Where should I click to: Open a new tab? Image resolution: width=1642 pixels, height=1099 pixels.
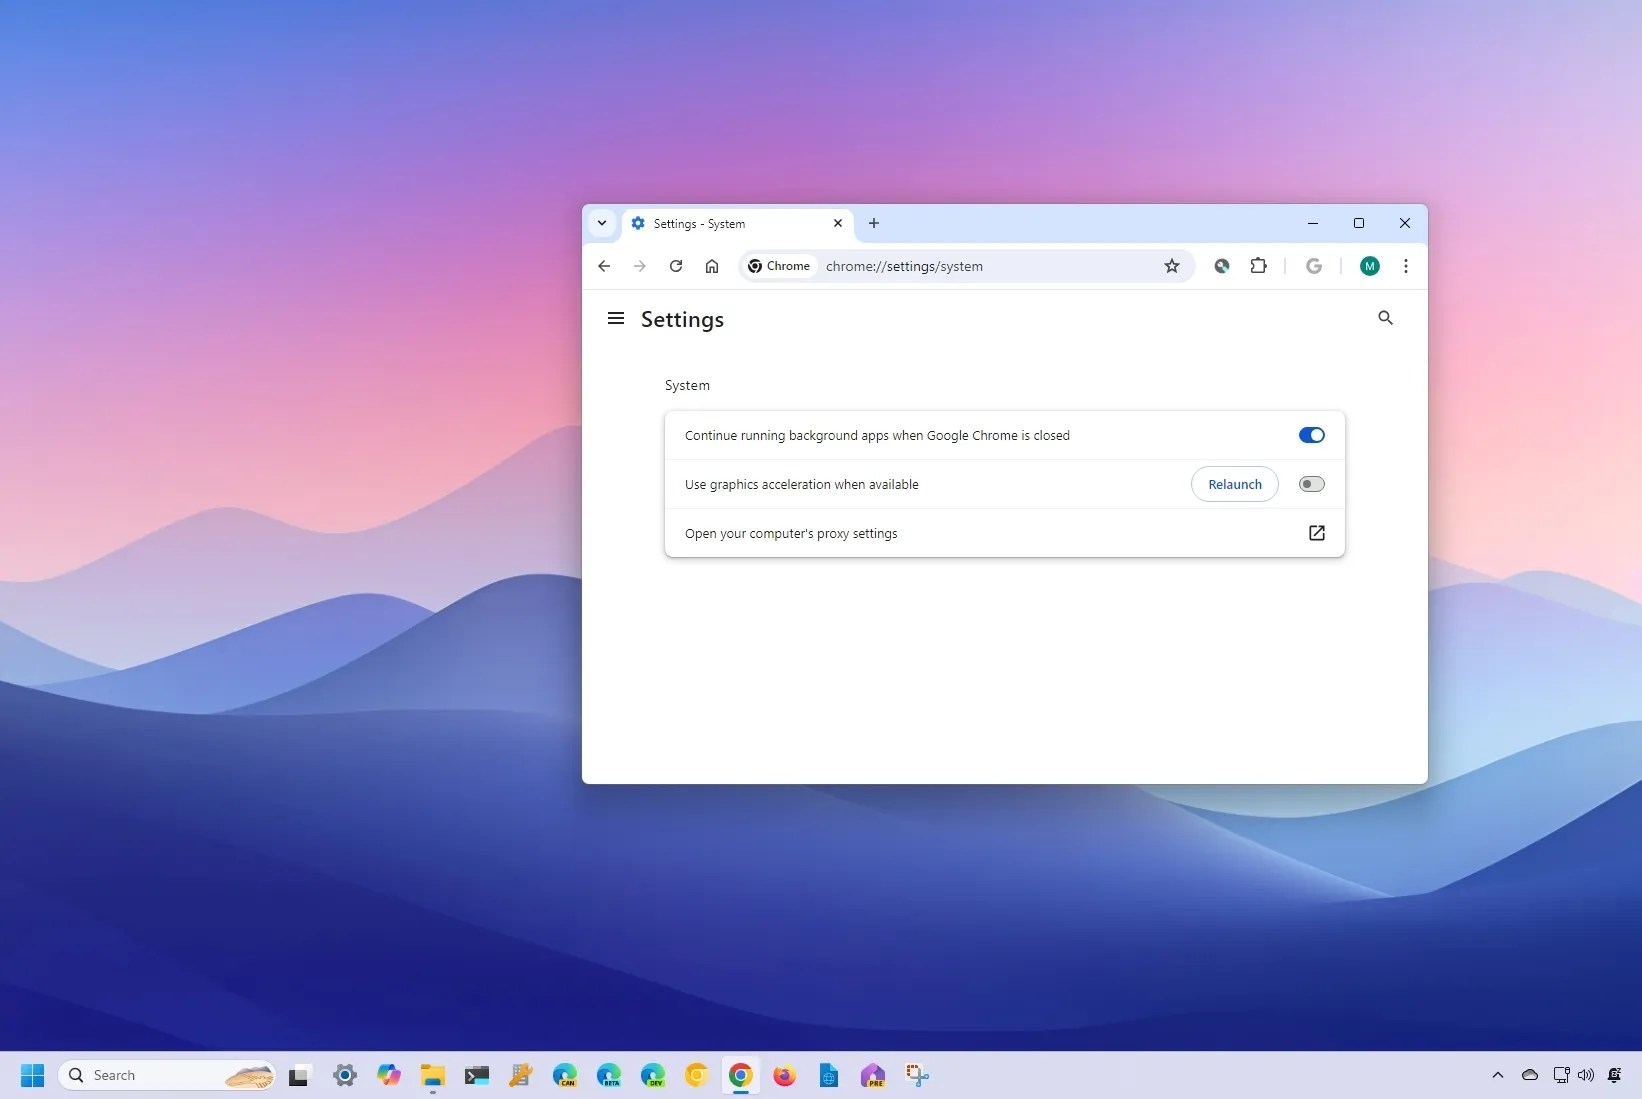click(873, 223)
